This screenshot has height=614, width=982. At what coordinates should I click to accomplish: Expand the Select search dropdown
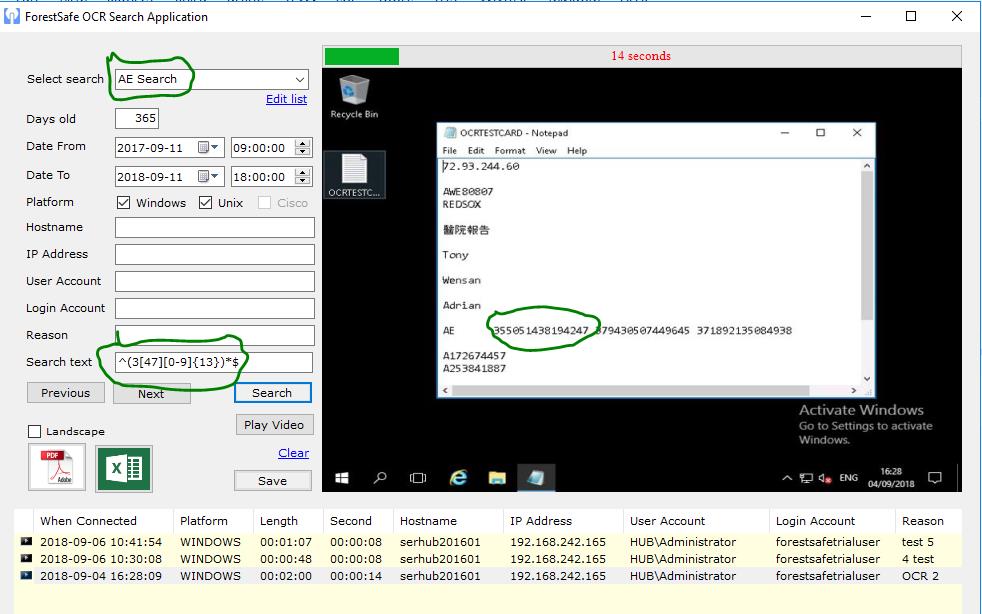point(300,80)
